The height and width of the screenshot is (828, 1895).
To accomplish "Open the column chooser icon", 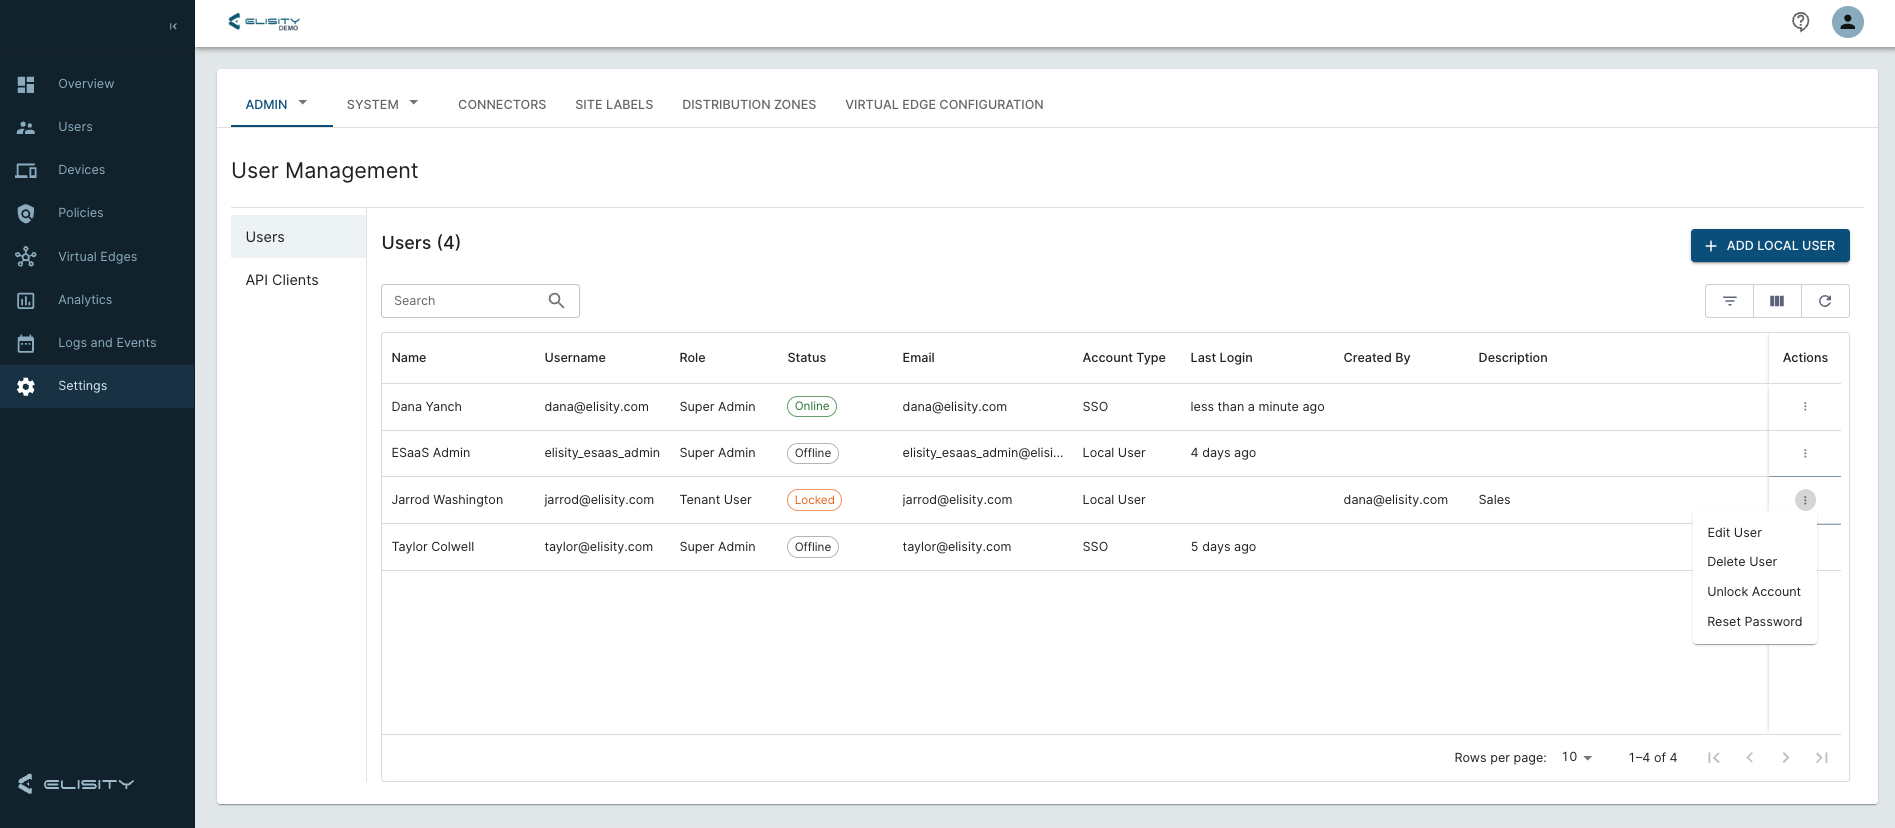I will (1777, 301).
